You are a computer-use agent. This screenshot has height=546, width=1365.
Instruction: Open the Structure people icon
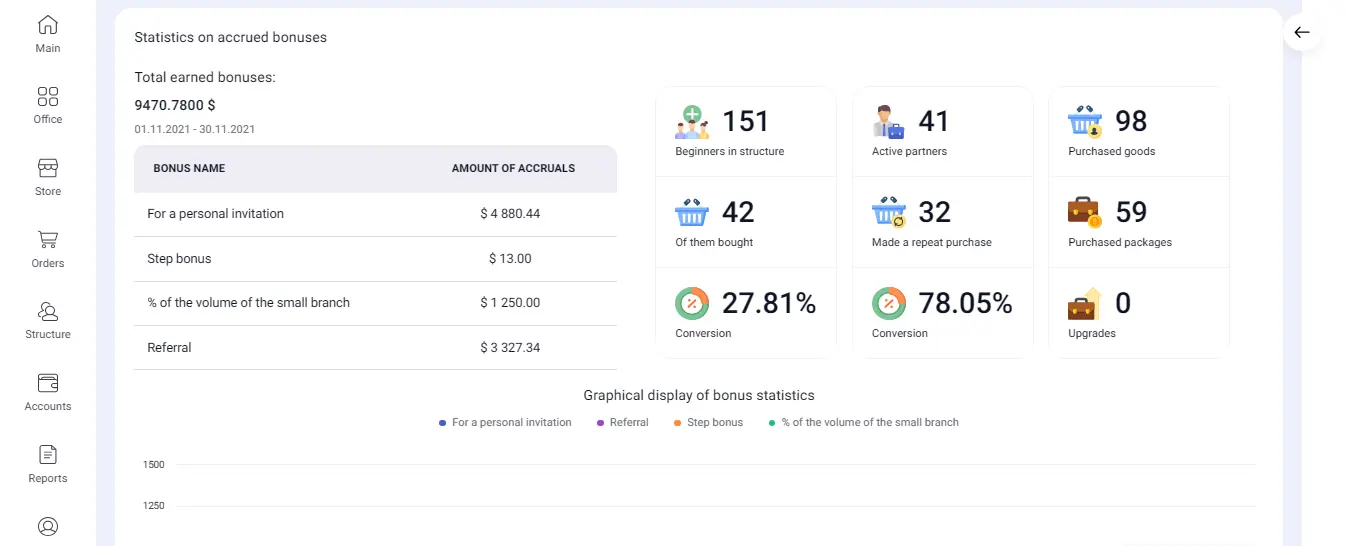point(48,312)
